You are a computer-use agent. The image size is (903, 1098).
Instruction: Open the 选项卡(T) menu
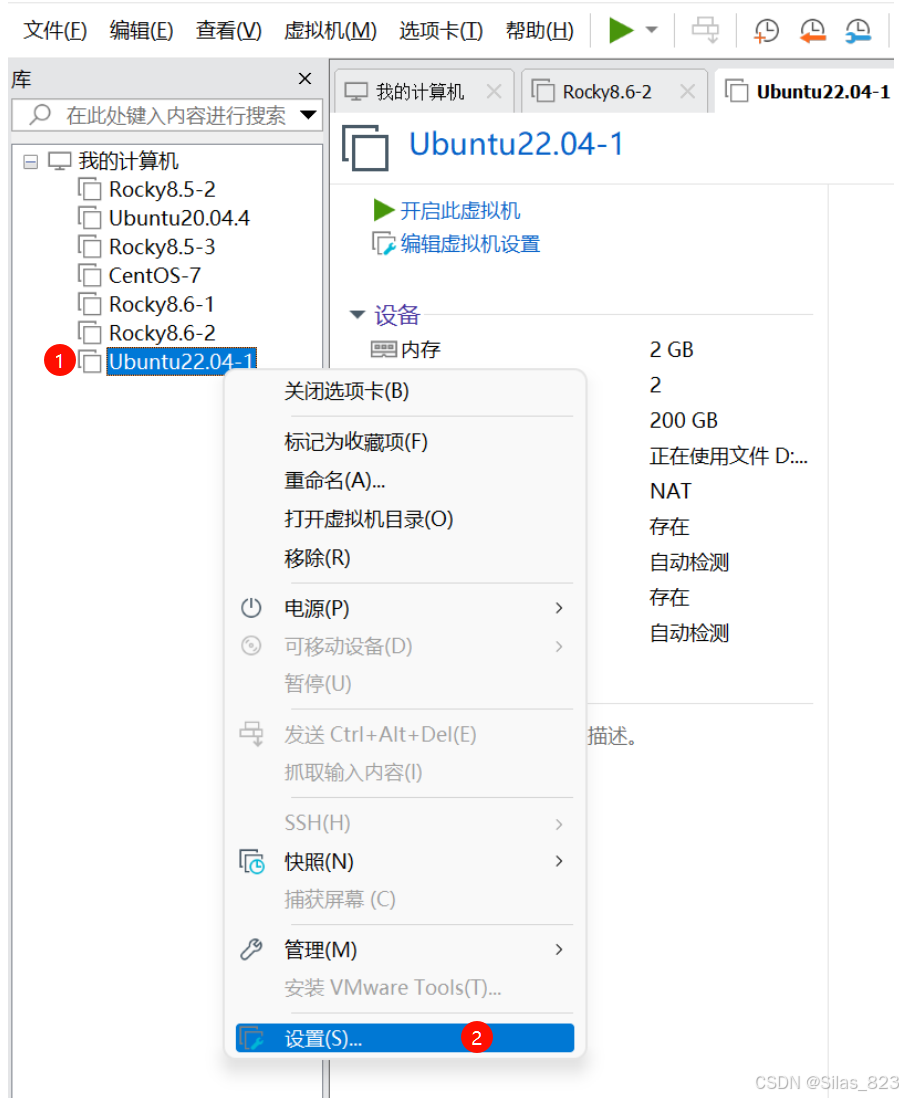click(440, 31)
